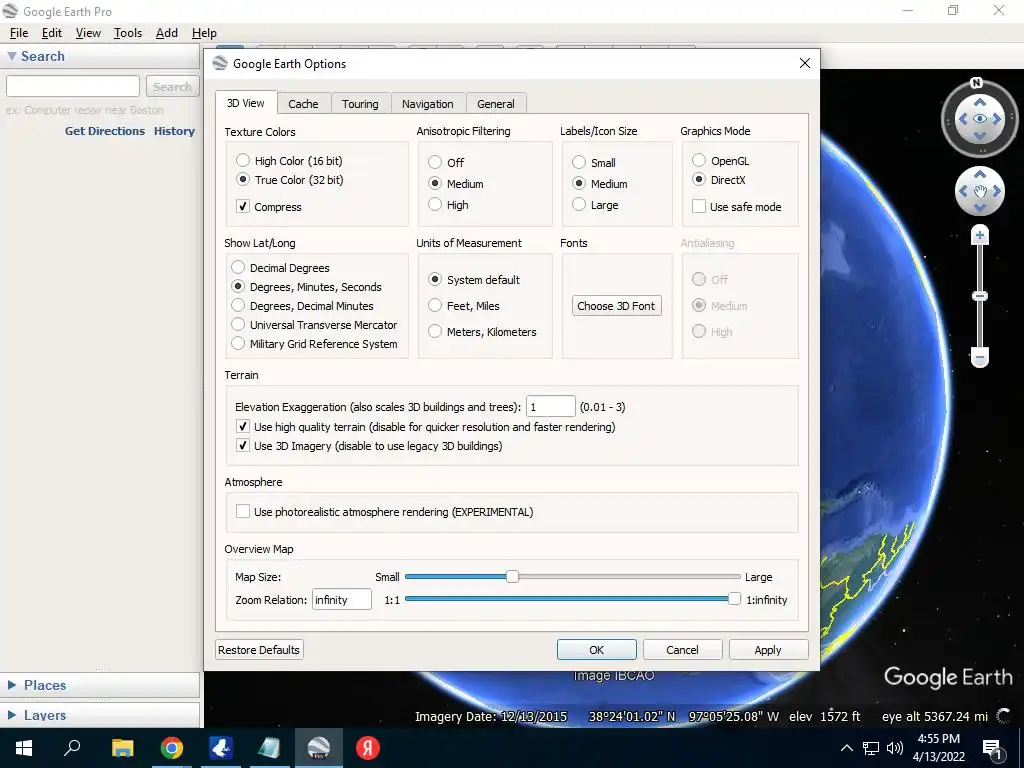Enable photorealistic atmosphere rendering
1024x768 pixels.
click(x=243, y=511)
